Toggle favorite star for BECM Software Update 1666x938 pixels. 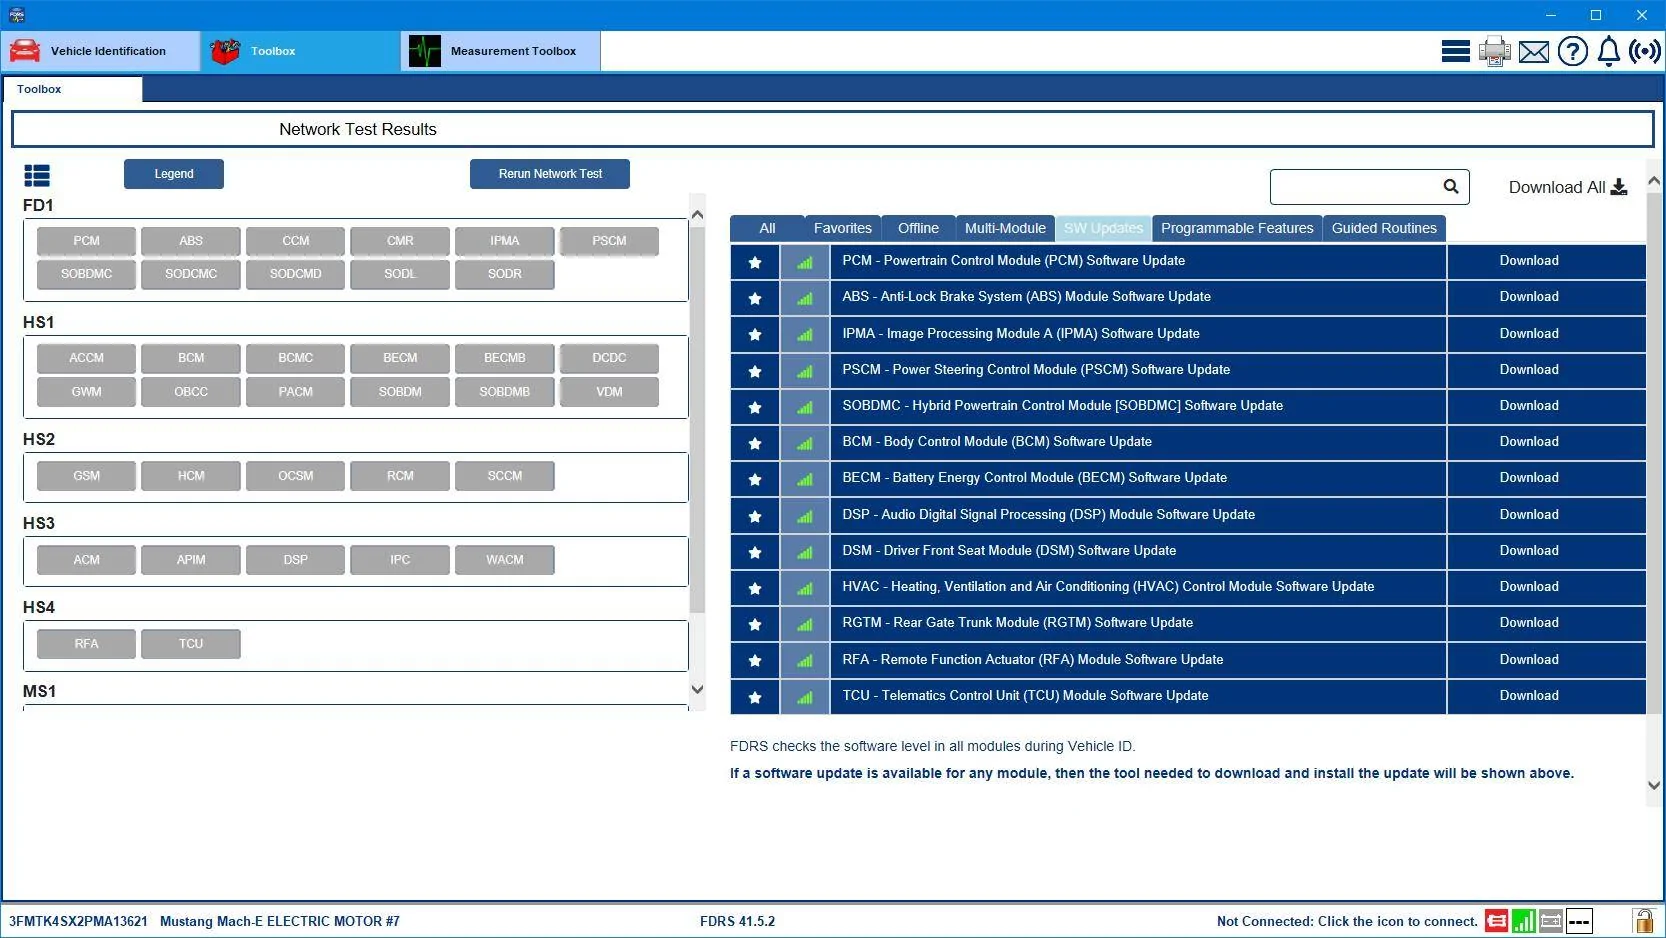(x=755, y=479)
